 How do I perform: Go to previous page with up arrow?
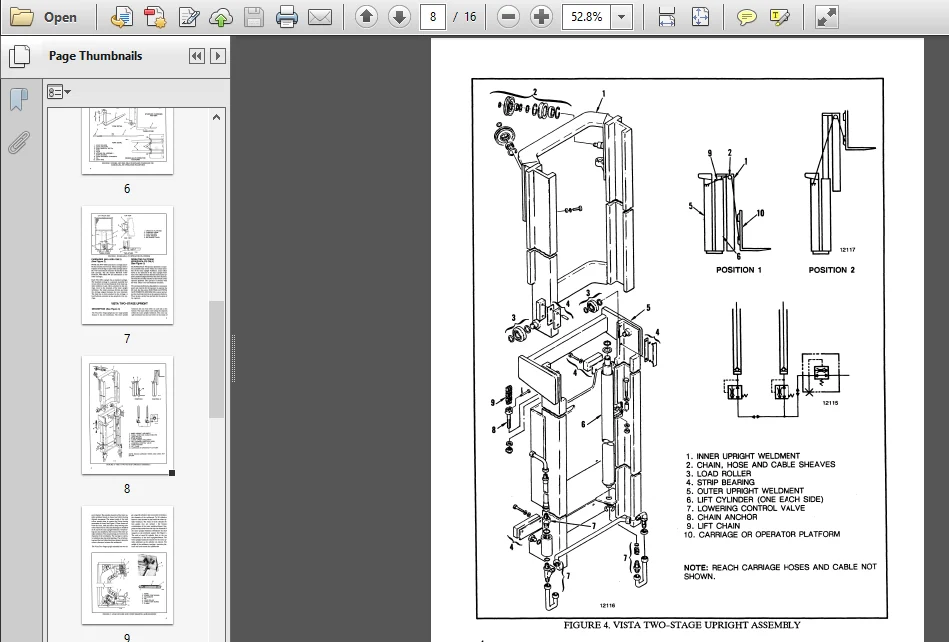366,17
